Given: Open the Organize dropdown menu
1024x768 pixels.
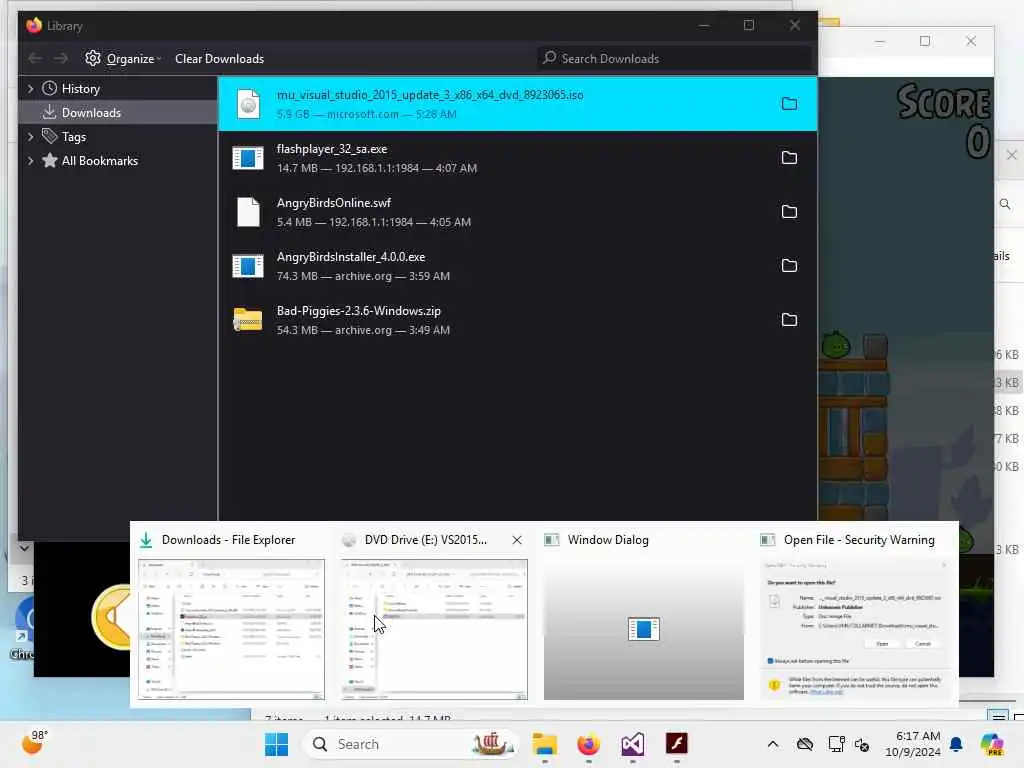Looking at the screenshot, I should 124,59.
